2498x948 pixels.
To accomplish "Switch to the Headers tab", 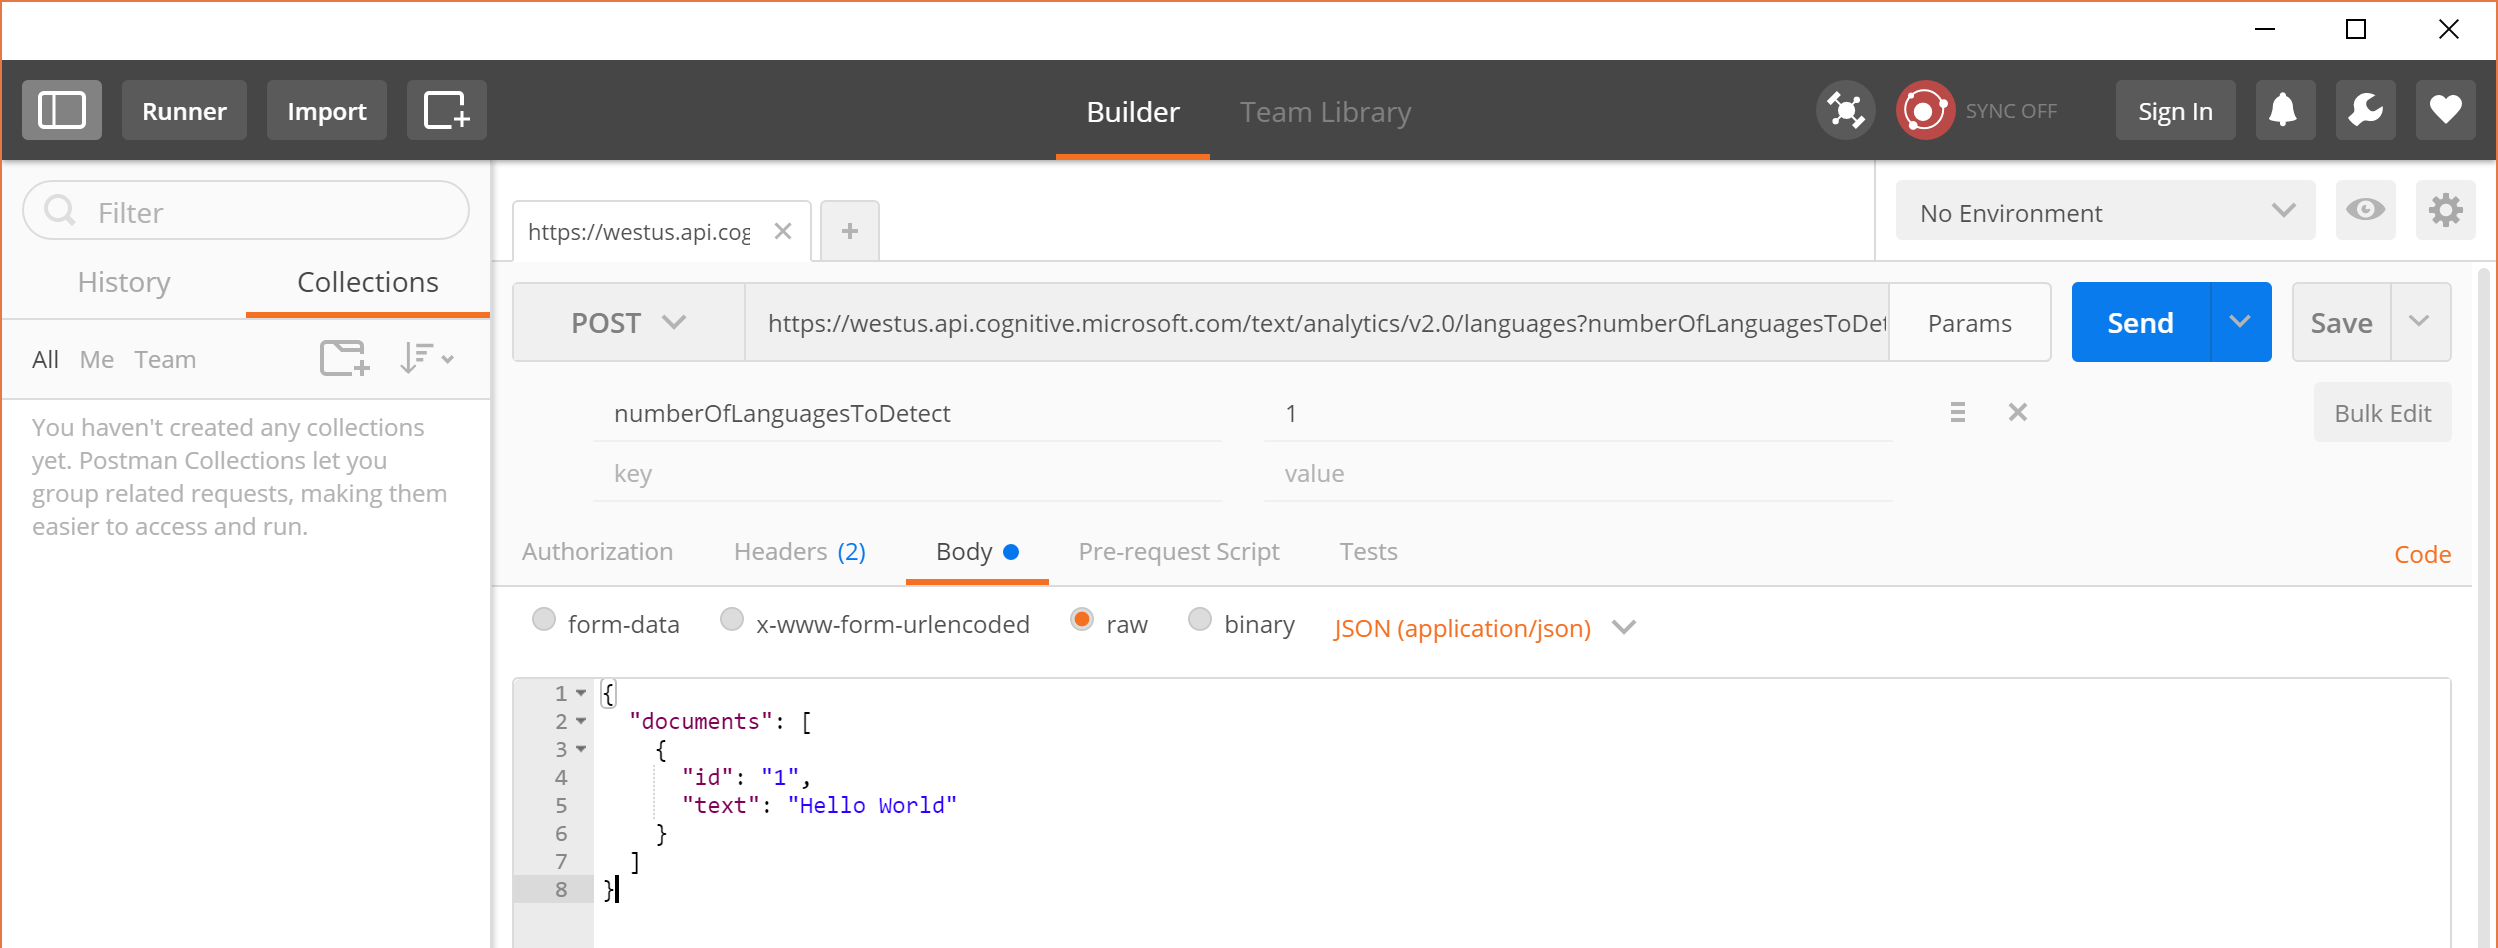I will click(799, 552).
